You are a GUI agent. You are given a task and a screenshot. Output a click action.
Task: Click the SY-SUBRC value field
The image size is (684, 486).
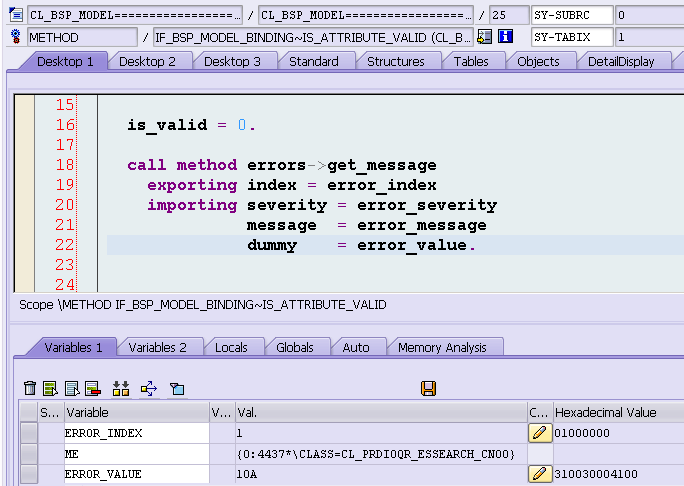pos(649,15)
